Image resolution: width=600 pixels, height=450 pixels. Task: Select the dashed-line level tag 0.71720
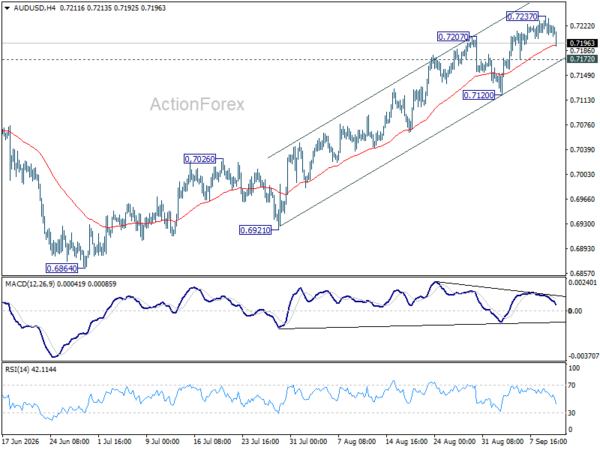point(582,59)
